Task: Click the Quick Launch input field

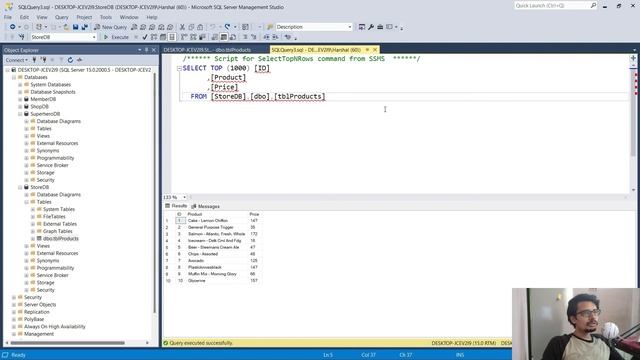Action: [551, 5]
